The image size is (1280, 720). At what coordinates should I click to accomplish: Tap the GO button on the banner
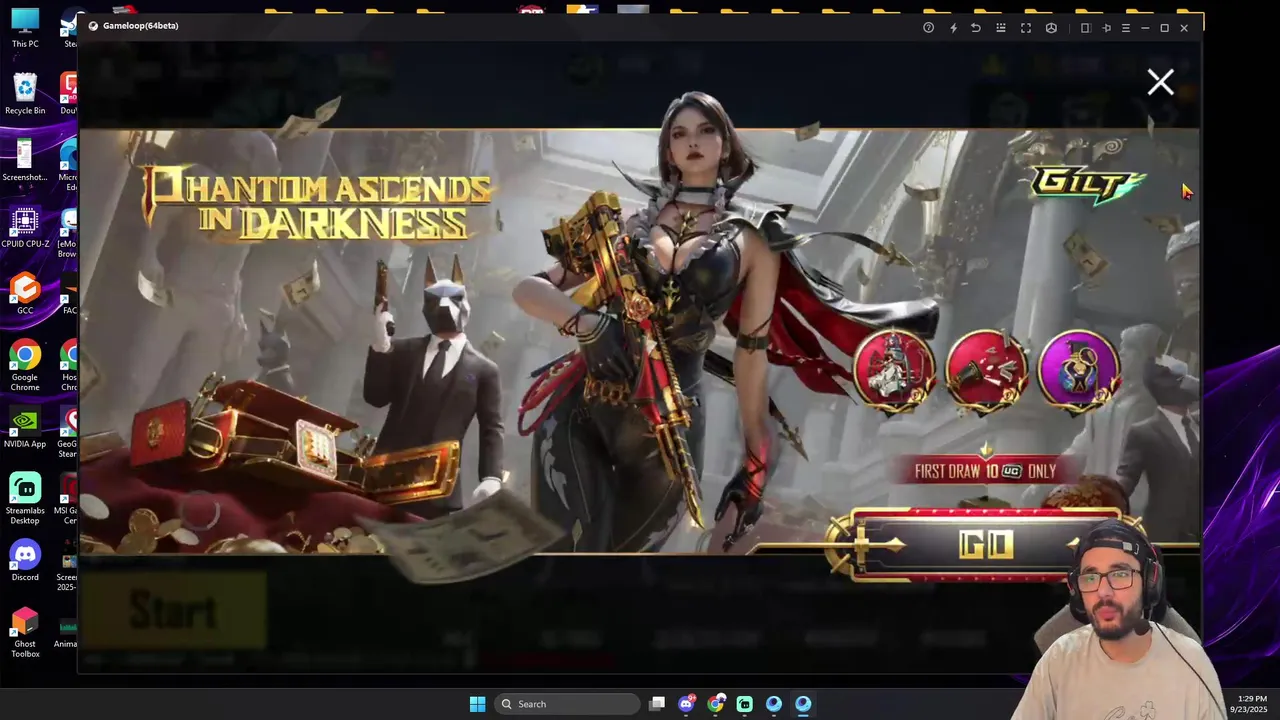(985, 545)
